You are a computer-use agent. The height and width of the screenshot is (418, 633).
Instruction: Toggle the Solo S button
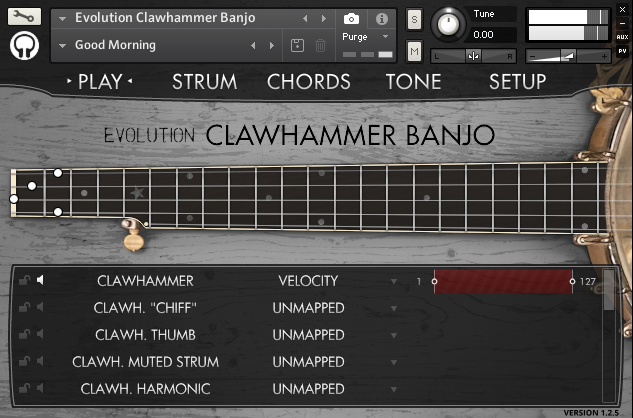pos(415,19)
